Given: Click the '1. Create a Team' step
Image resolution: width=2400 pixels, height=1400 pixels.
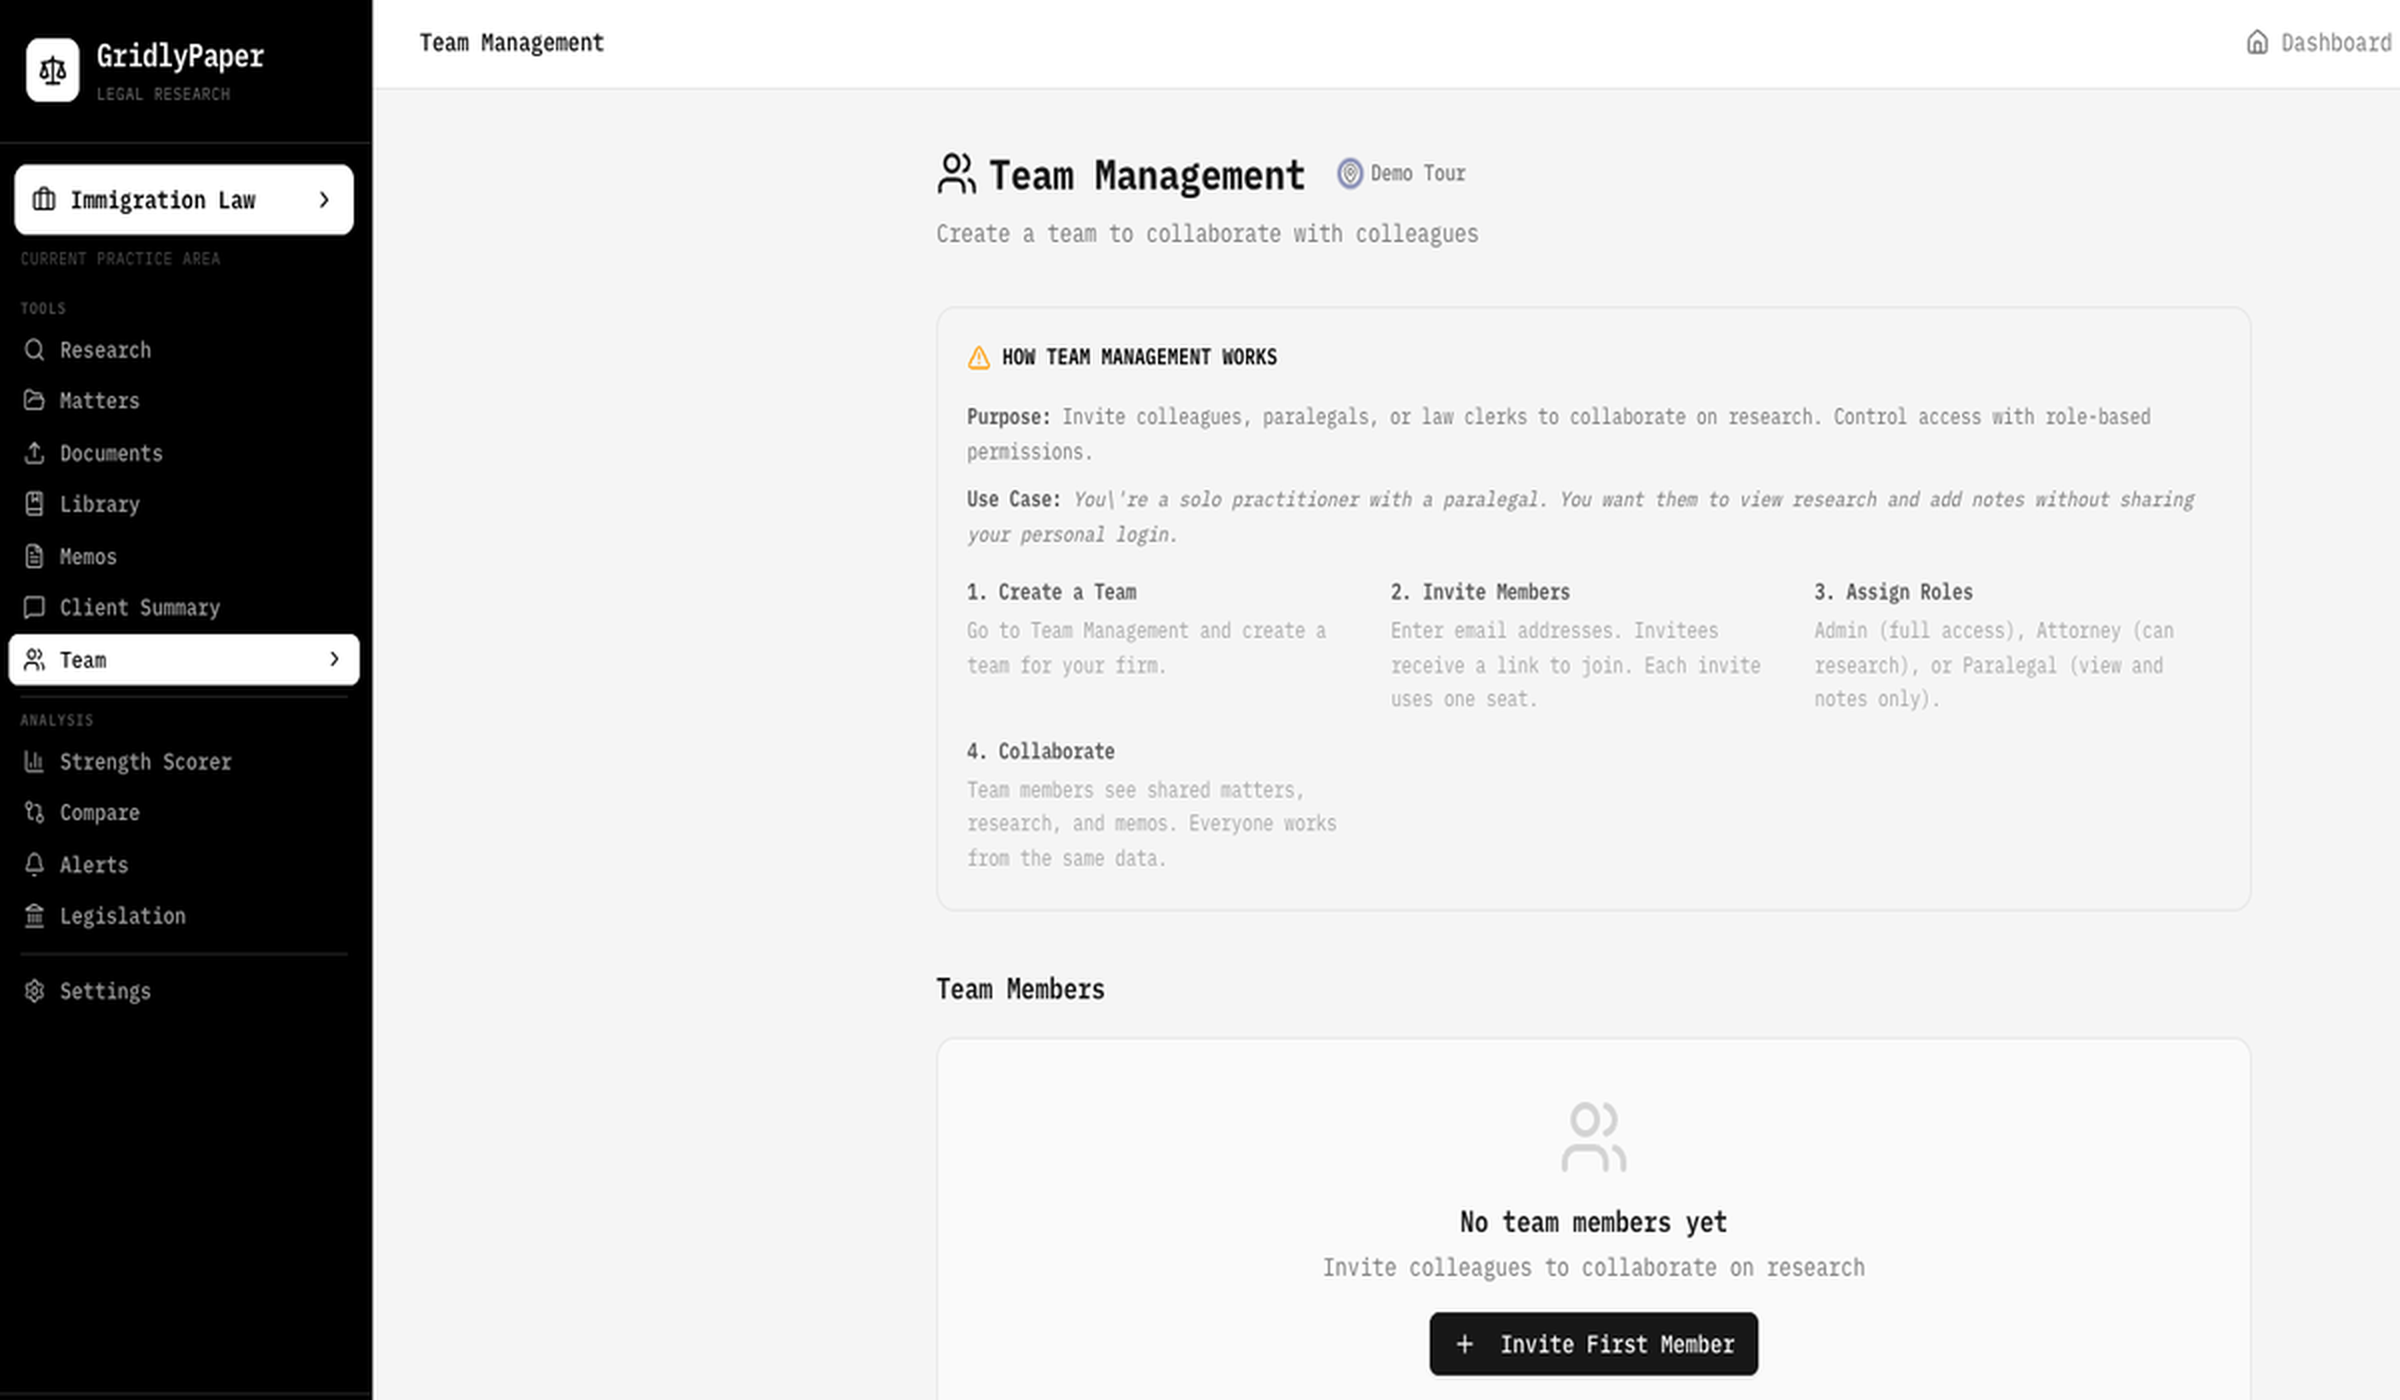Looking at the screenshot, I should pos(1051,592).
